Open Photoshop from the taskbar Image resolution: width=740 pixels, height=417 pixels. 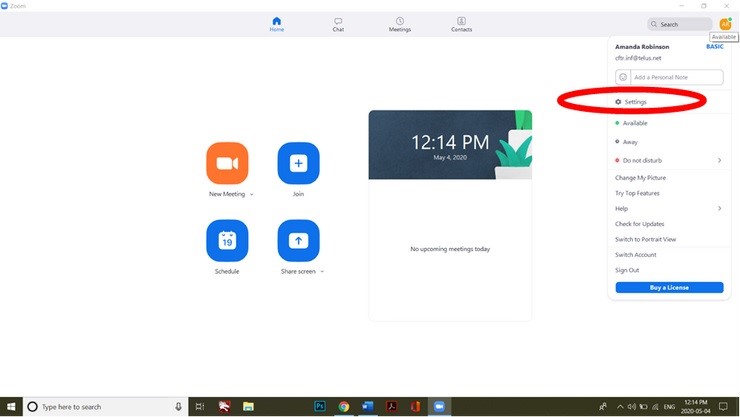pyautogui.click(x=320, y=407)
